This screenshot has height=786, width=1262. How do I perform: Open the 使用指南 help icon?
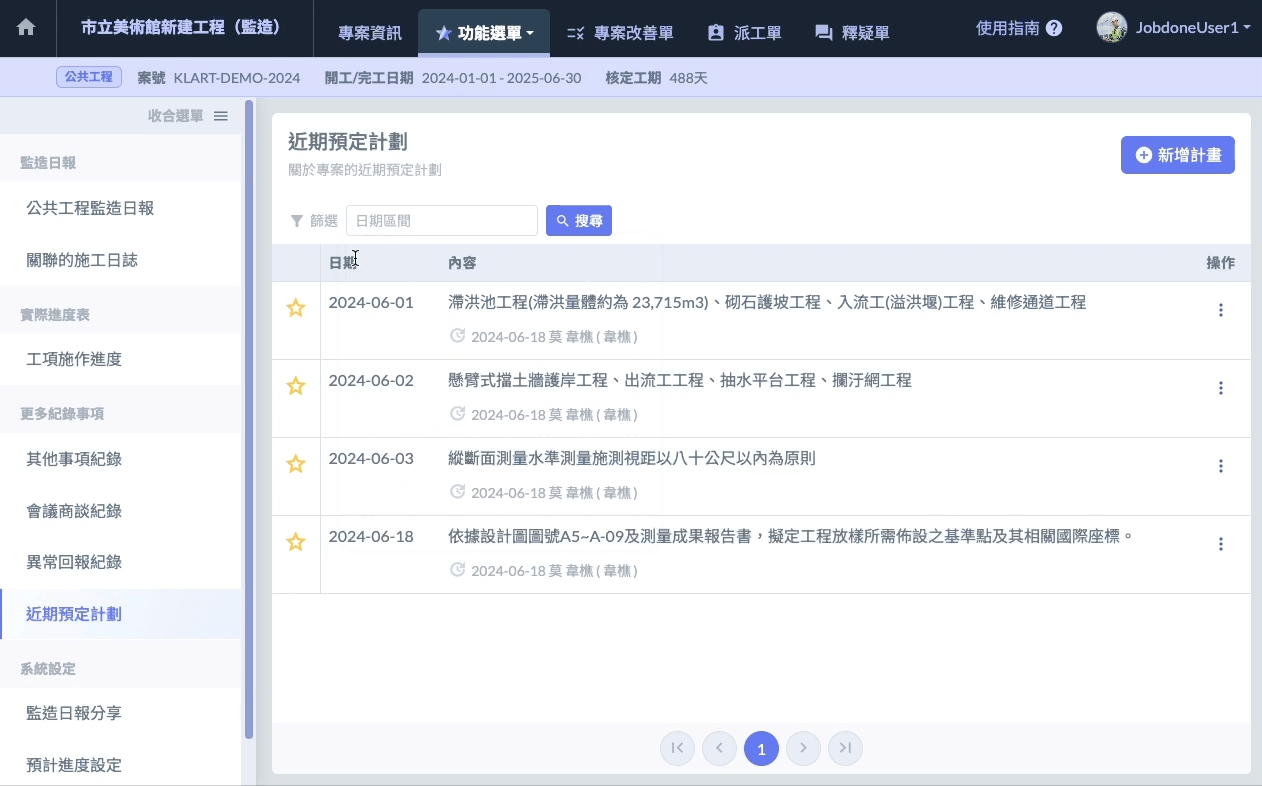pos(1054,29)
